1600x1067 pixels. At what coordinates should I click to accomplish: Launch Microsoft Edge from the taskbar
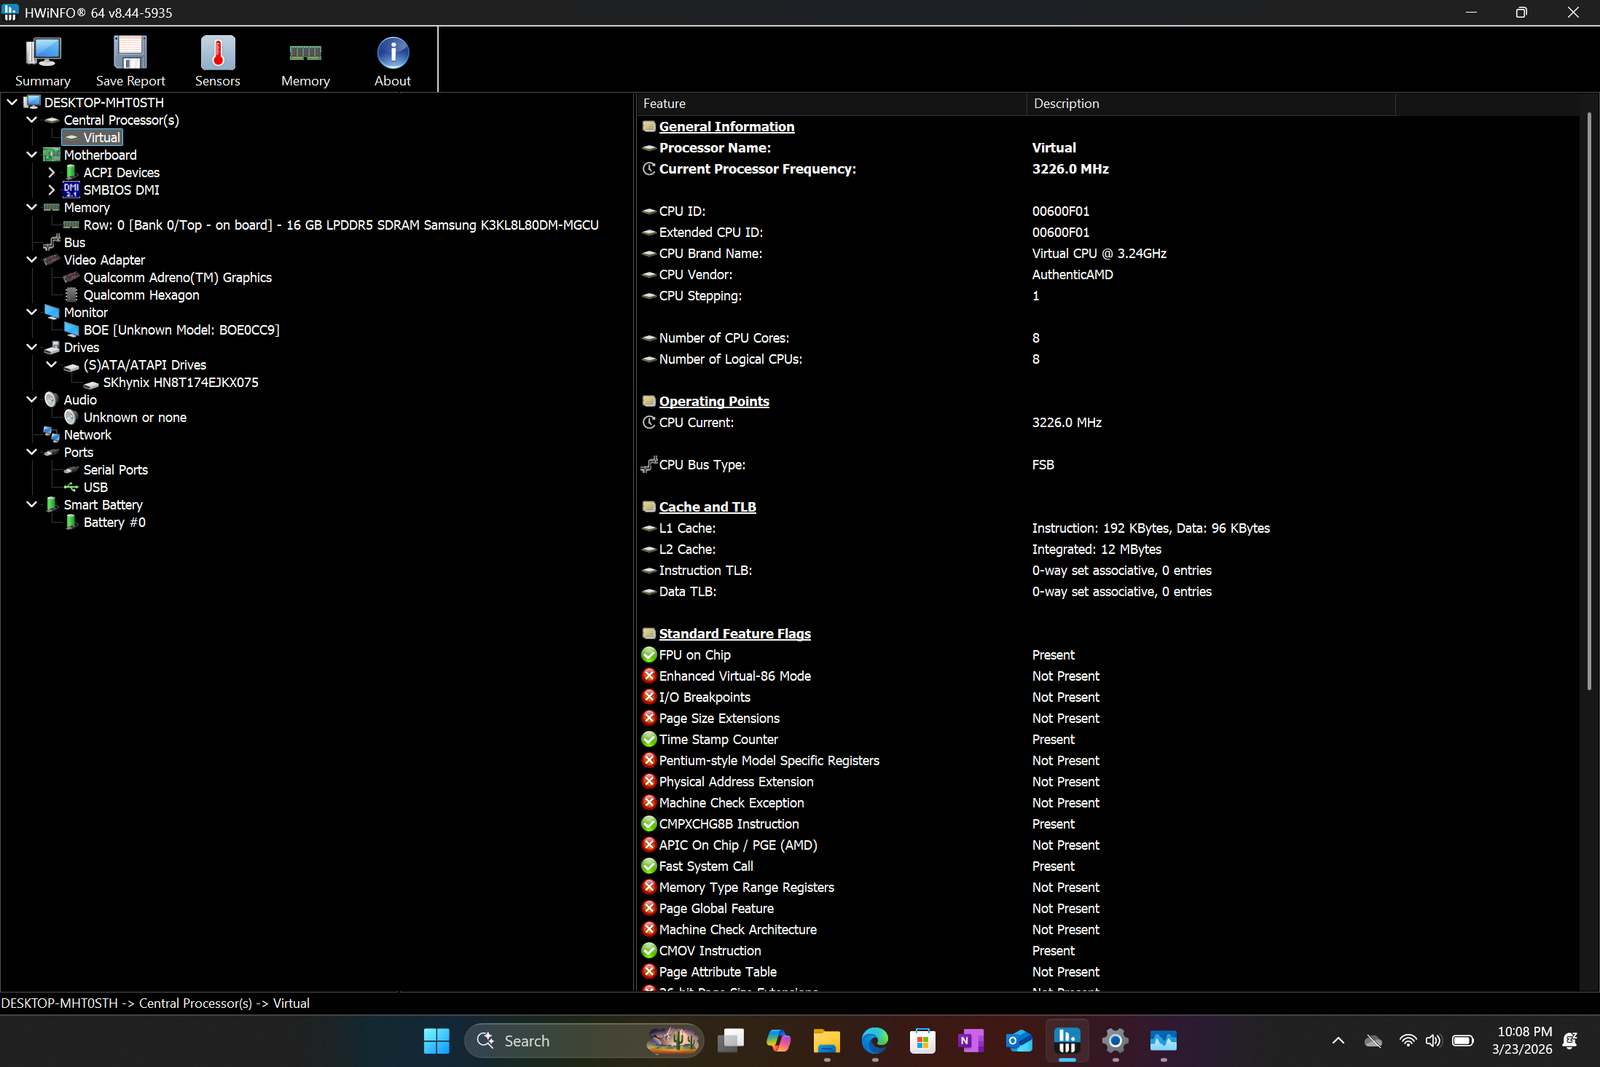tap(874, 1040)
